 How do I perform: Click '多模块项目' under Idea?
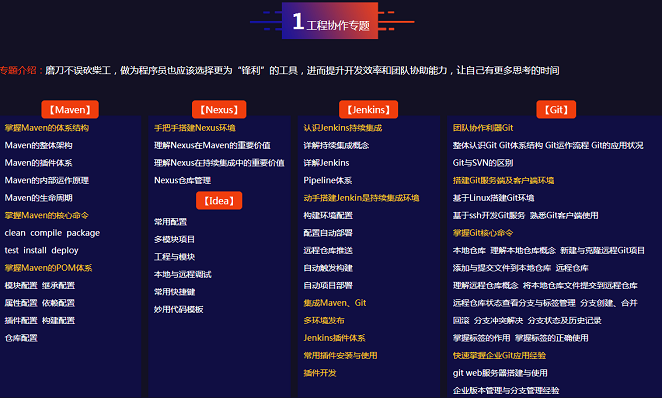(174, 240)
